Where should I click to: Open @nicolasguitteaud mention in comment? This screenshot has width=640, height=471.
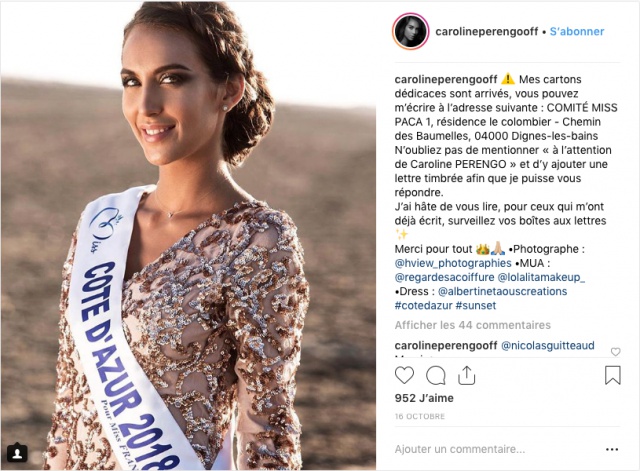pos(547,346)
